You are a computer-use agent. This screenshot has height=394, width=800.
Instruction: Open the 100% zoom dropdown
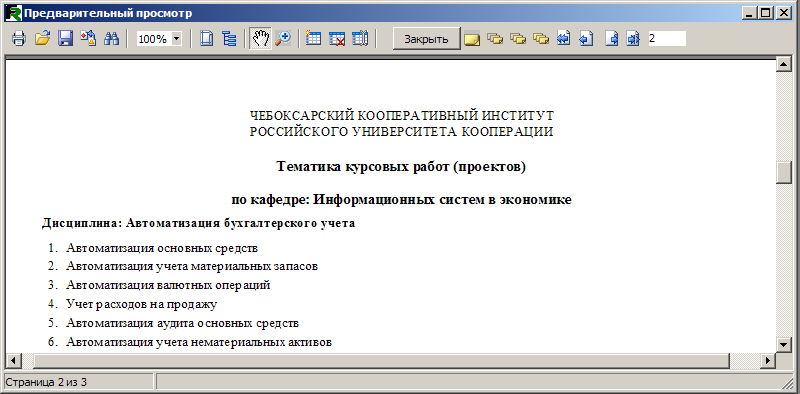coord(177,39)
